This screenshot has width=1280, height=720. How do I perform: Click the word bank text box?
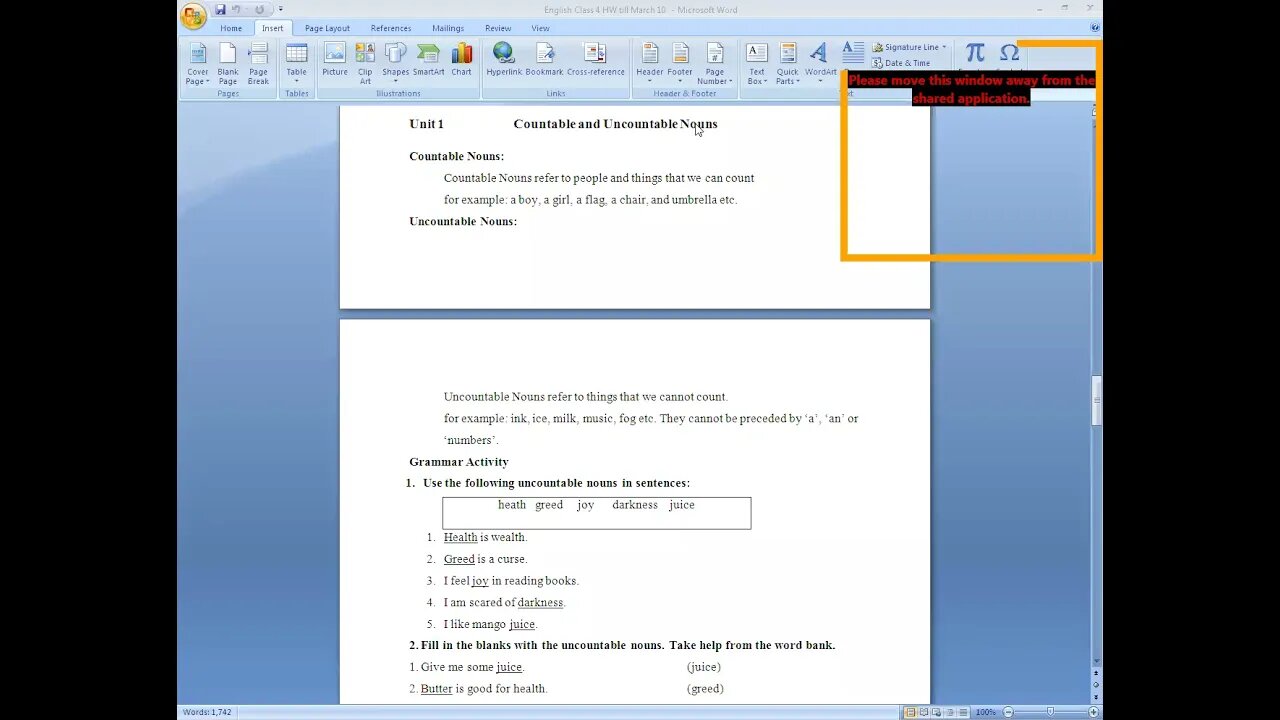(x=597, y=513)
